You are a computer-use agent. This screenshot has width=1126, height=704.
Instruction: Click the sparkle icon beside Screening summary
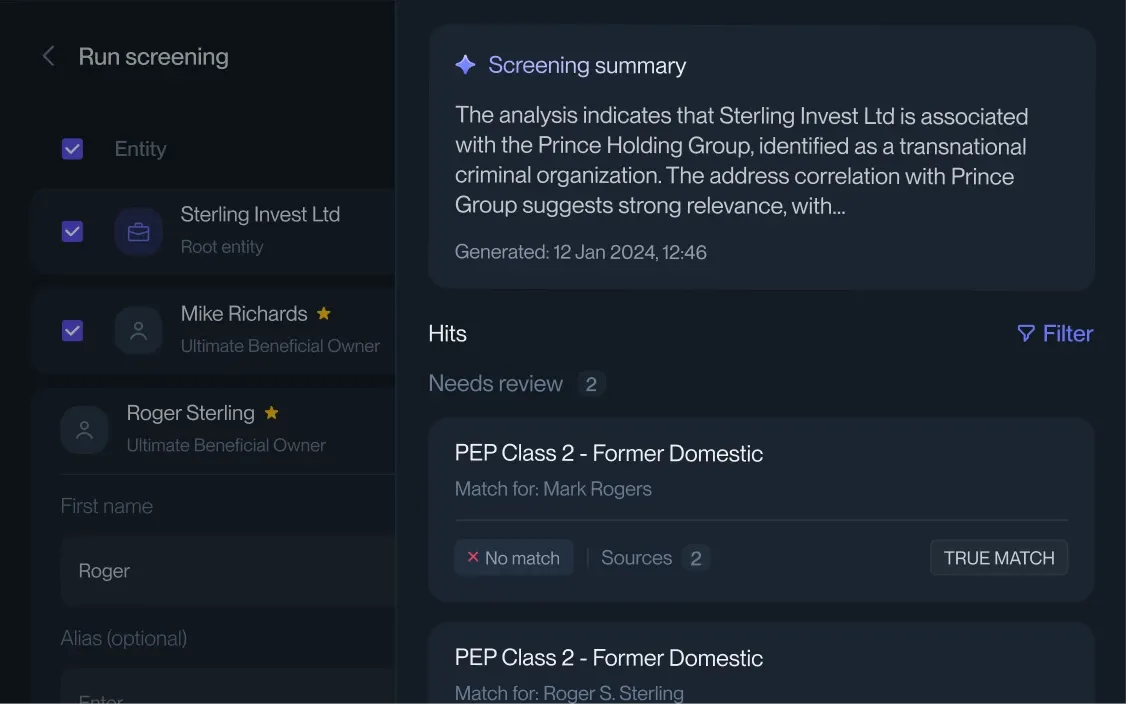click(x=464, y=64)
